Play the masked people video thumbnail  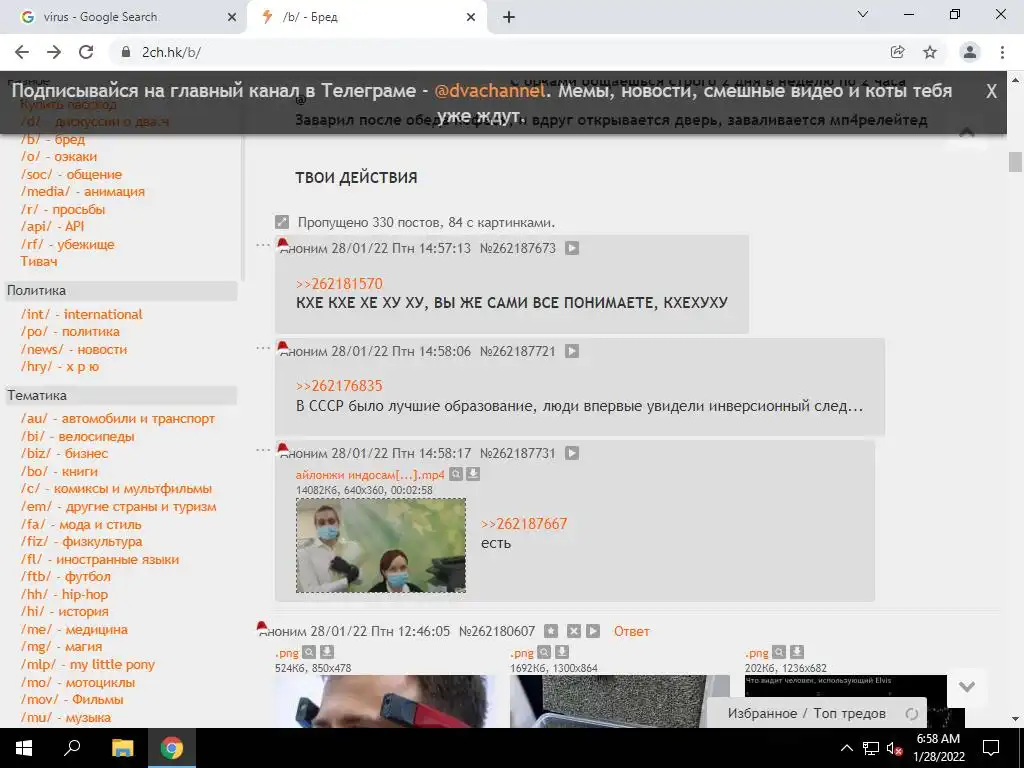381,545
